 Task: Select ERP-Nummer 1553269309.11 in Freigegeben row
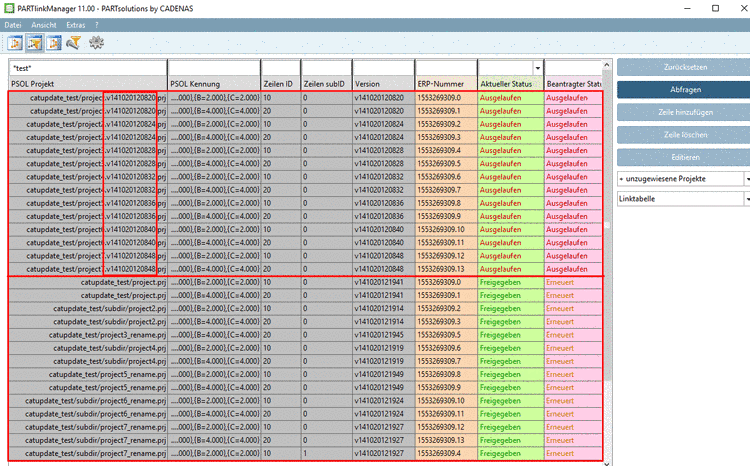[446, 414]
